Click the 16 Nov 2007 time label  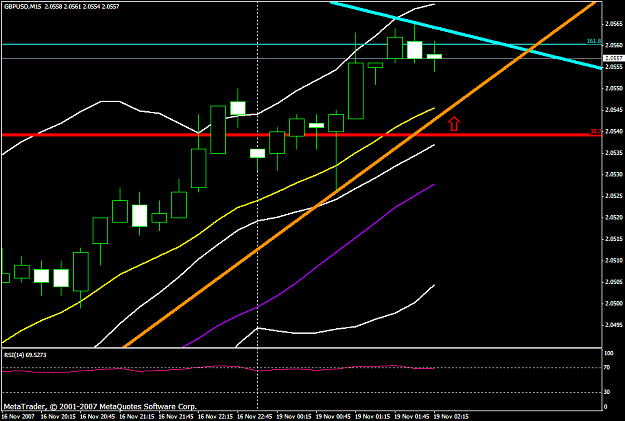point(18,417)
